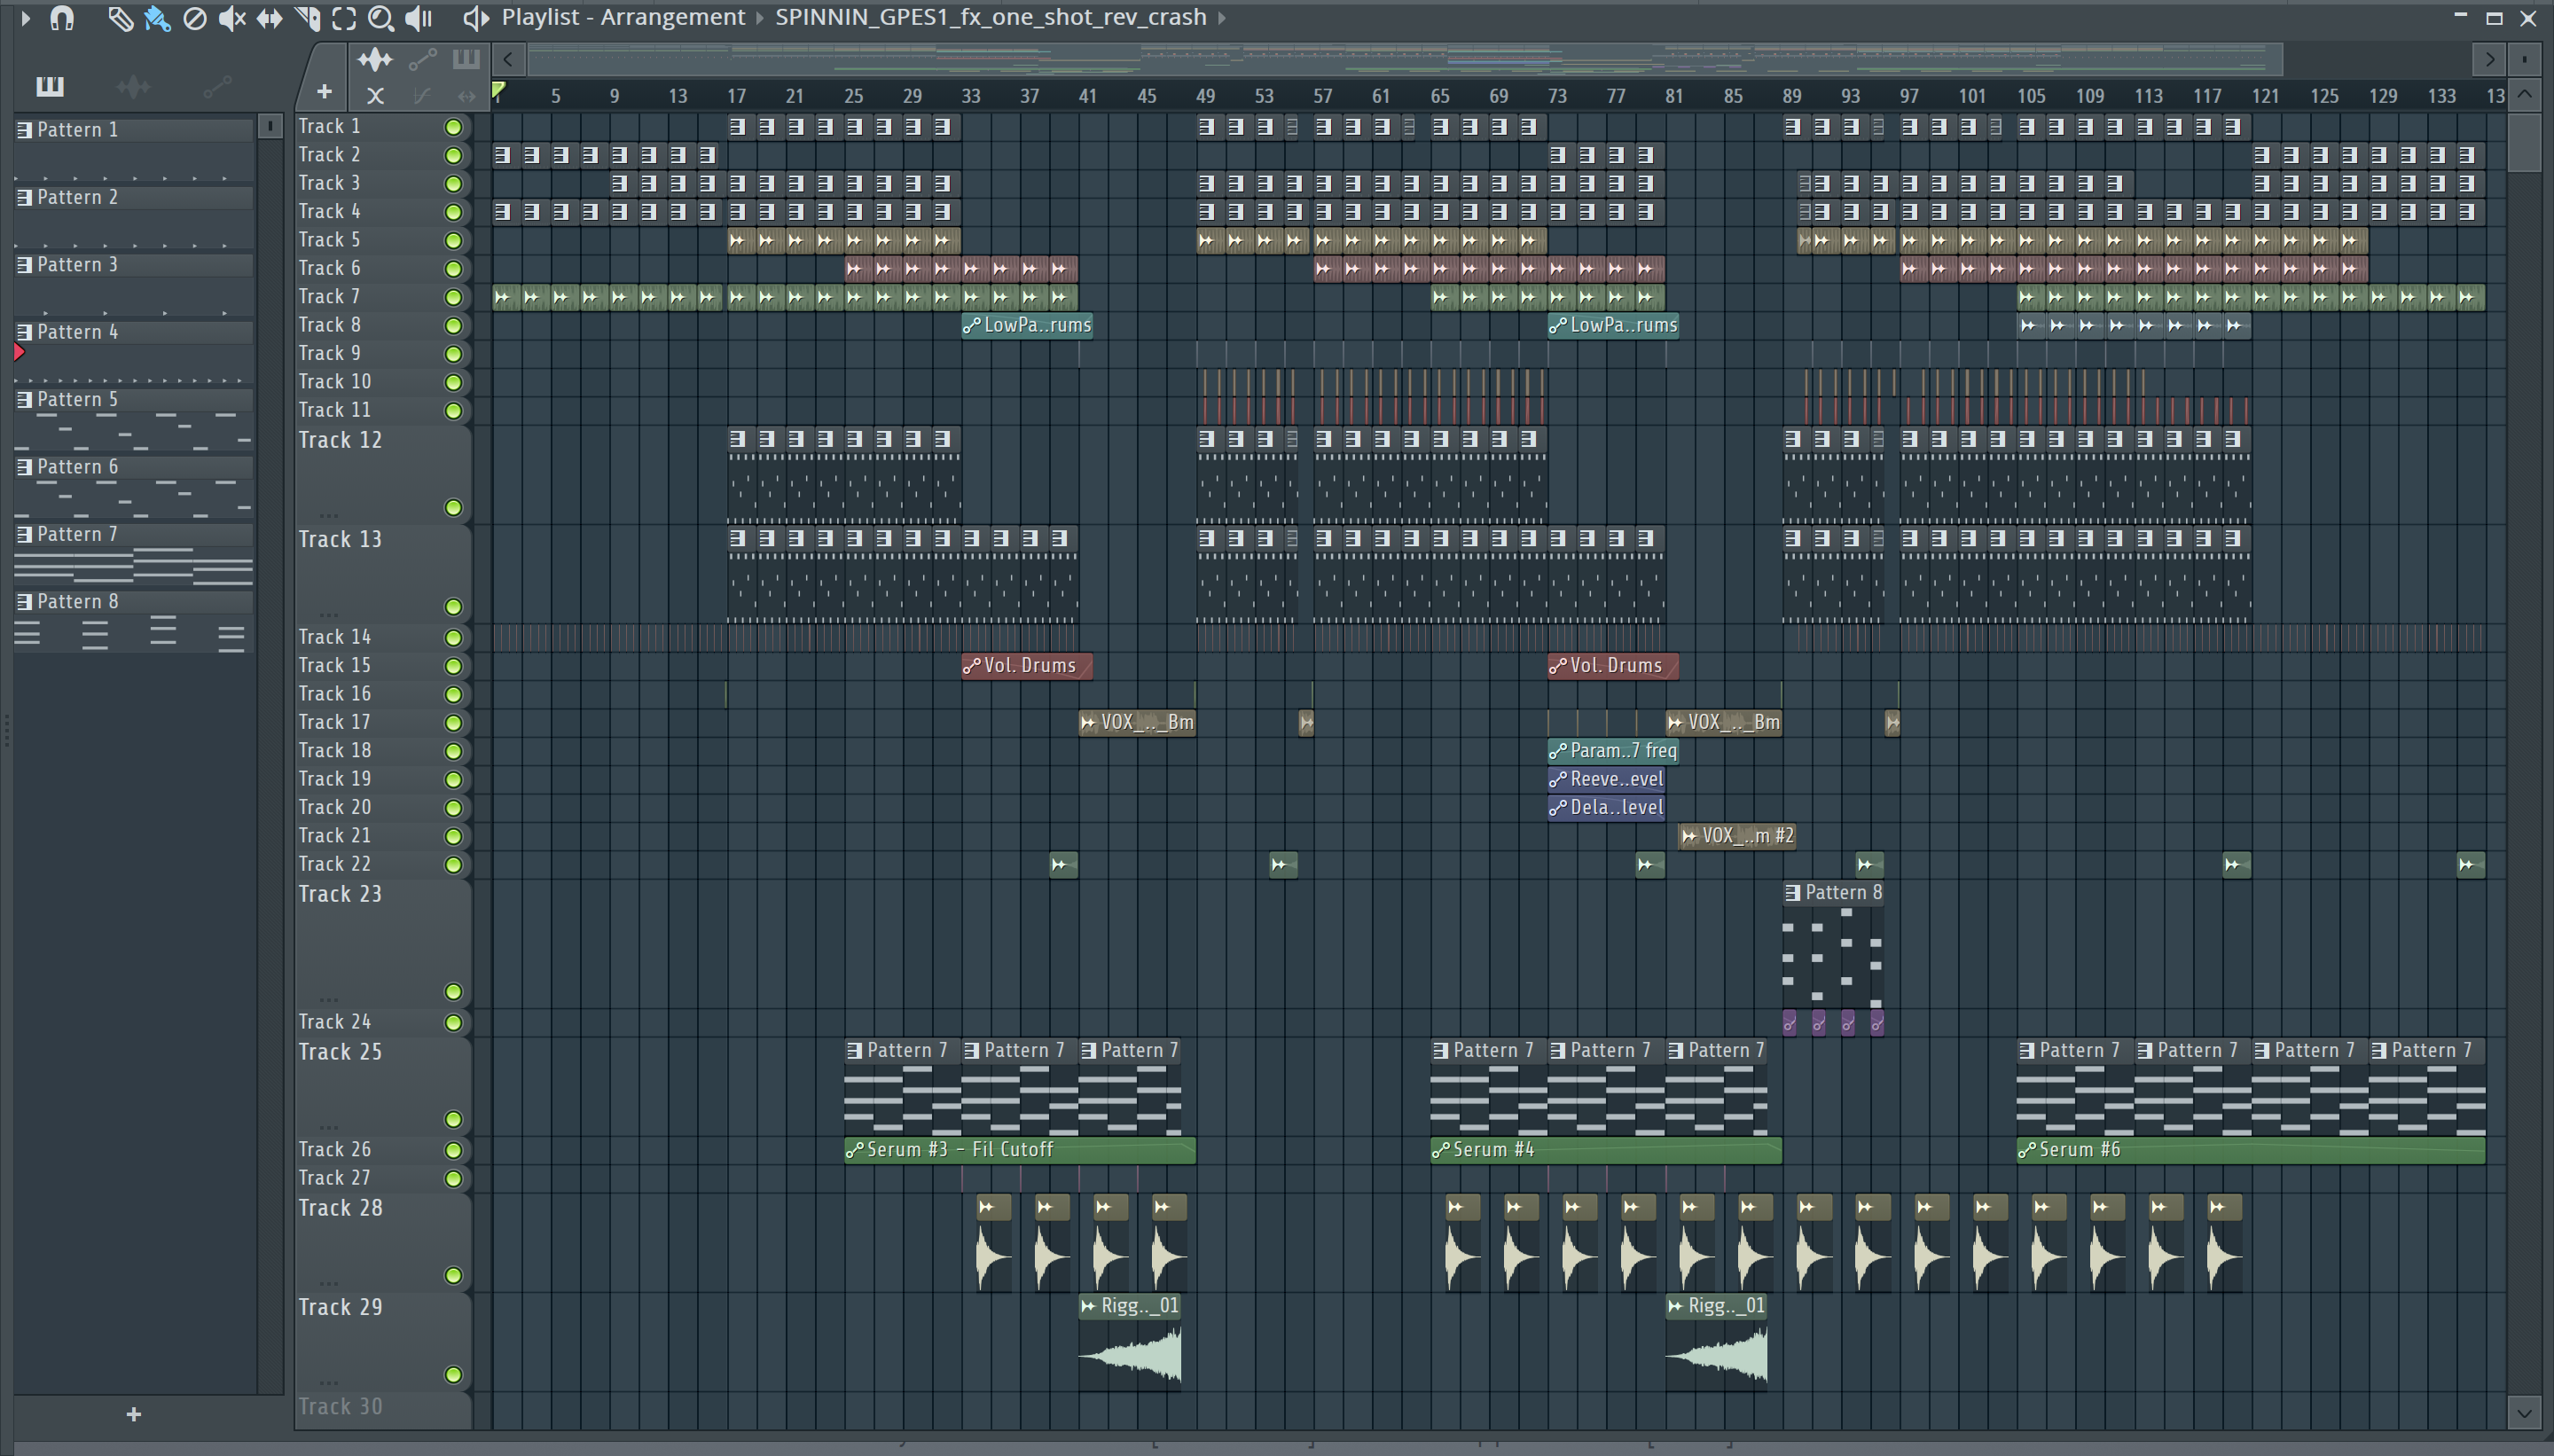
Task: Focus automation clips in playlist header
Action: click(422, 60)
